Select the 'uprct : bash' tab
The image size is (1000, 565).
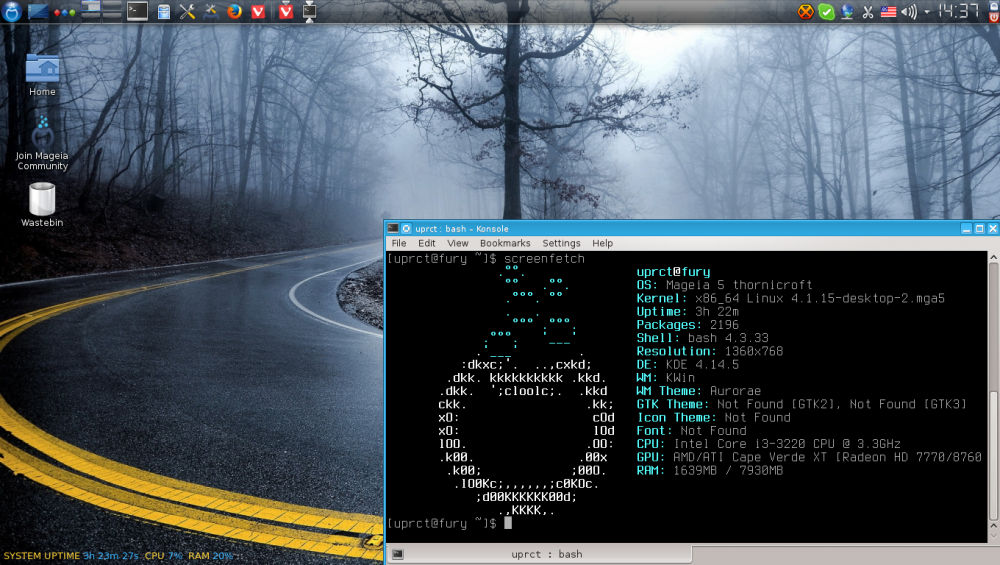click(547, 554)
